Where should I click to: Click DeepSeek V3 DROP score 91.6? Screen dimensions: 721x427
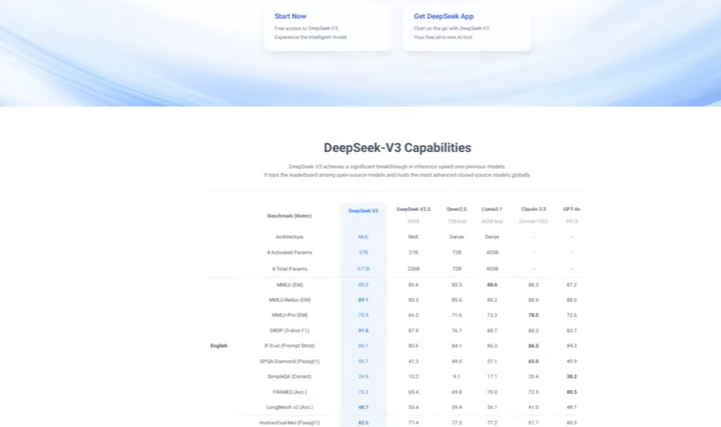tap(363, 330)
